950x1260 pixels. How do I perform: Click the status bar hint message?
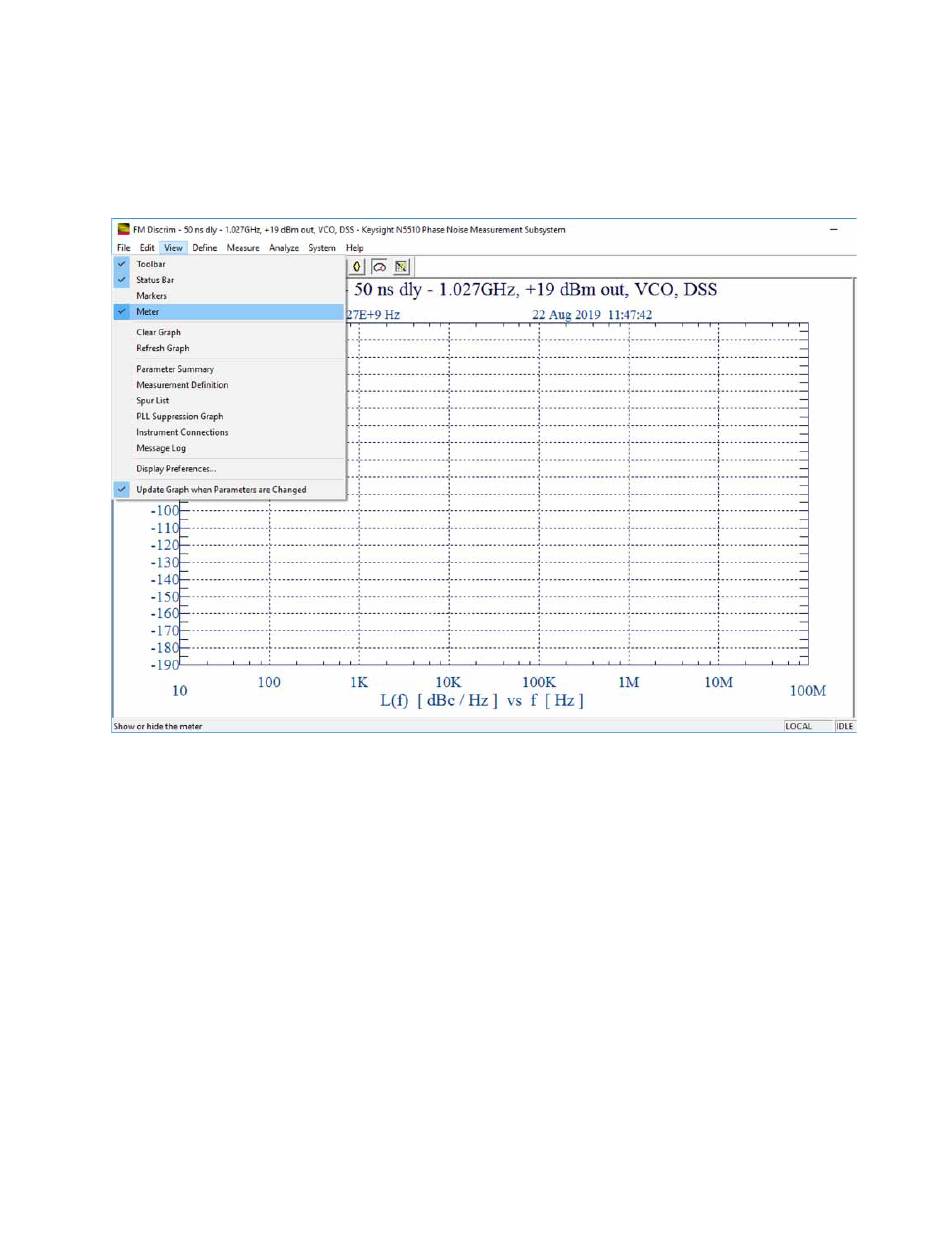pos(157,726)
